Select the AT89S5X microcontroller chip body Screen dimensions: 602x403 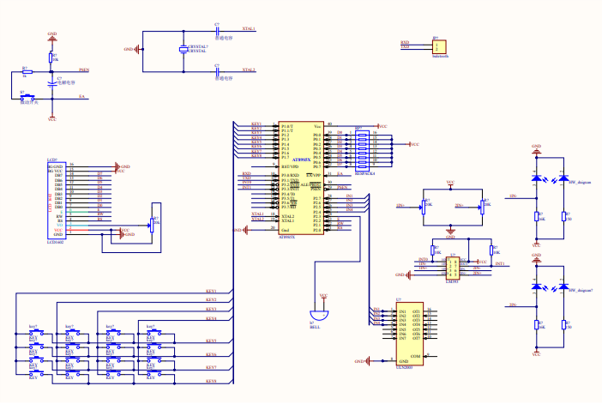click(x=301, y=178)
